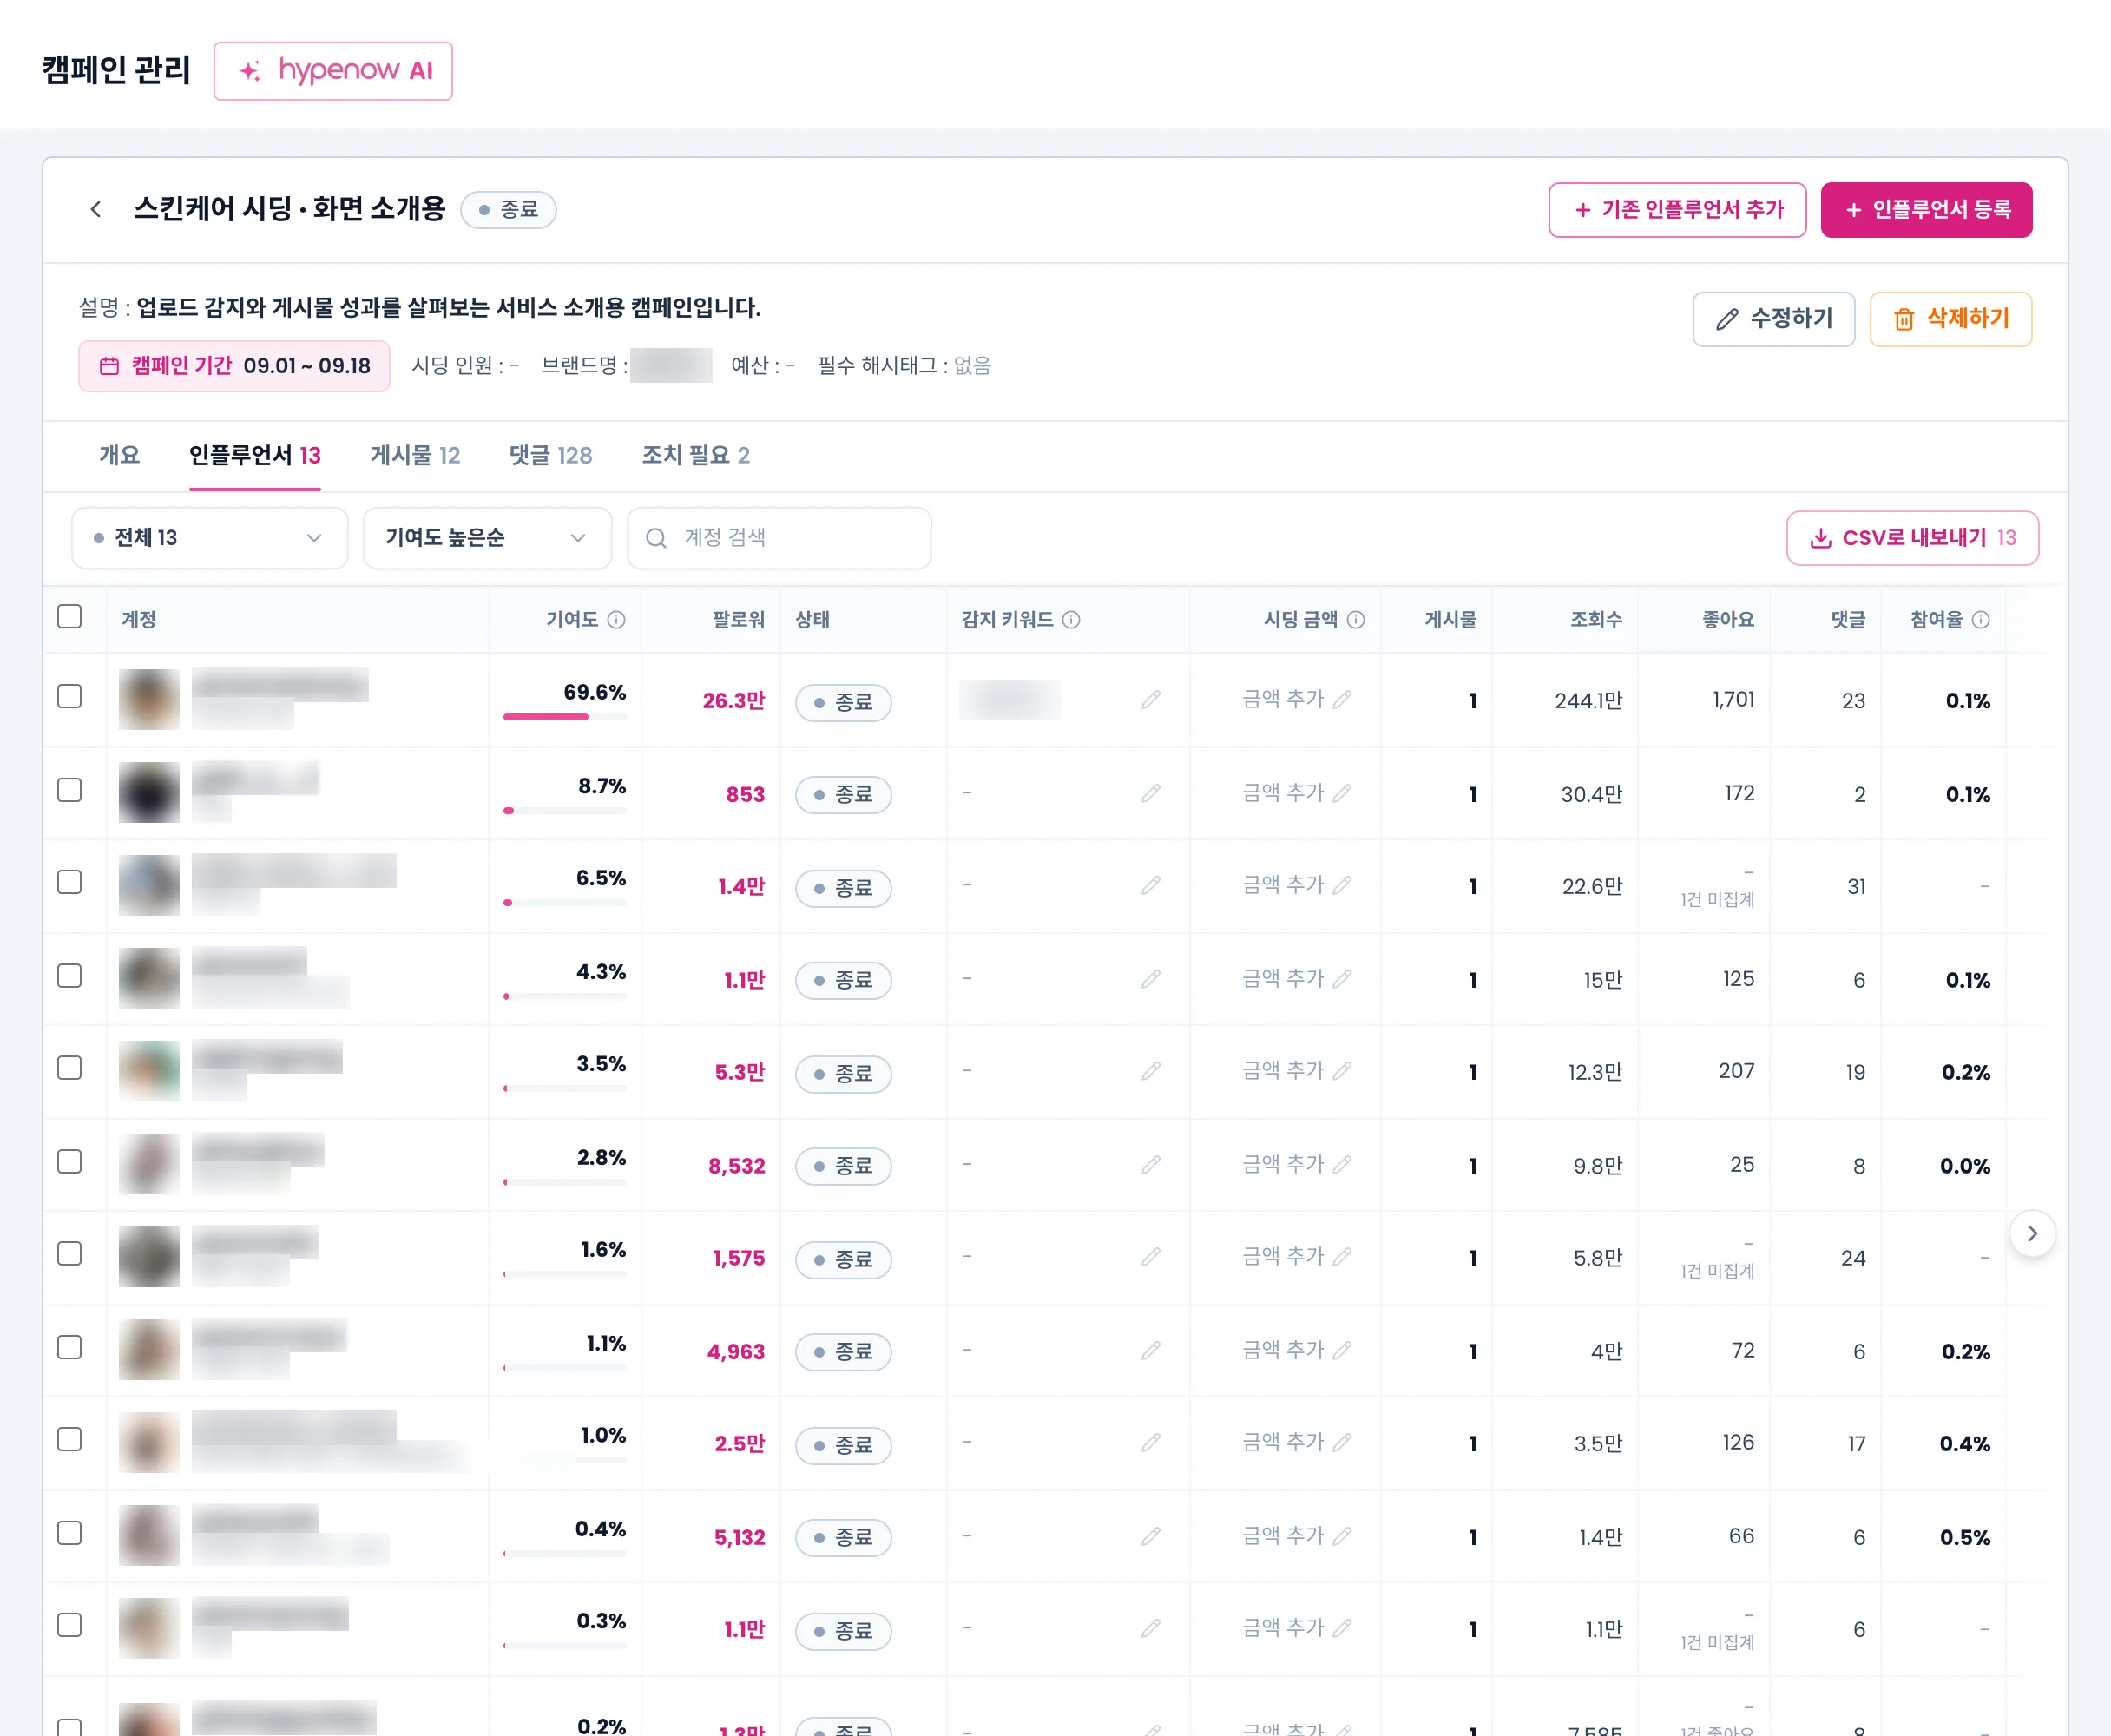Check the row with 69.6% contribution
2111x1736 pixels.
[x=70, y=696]
